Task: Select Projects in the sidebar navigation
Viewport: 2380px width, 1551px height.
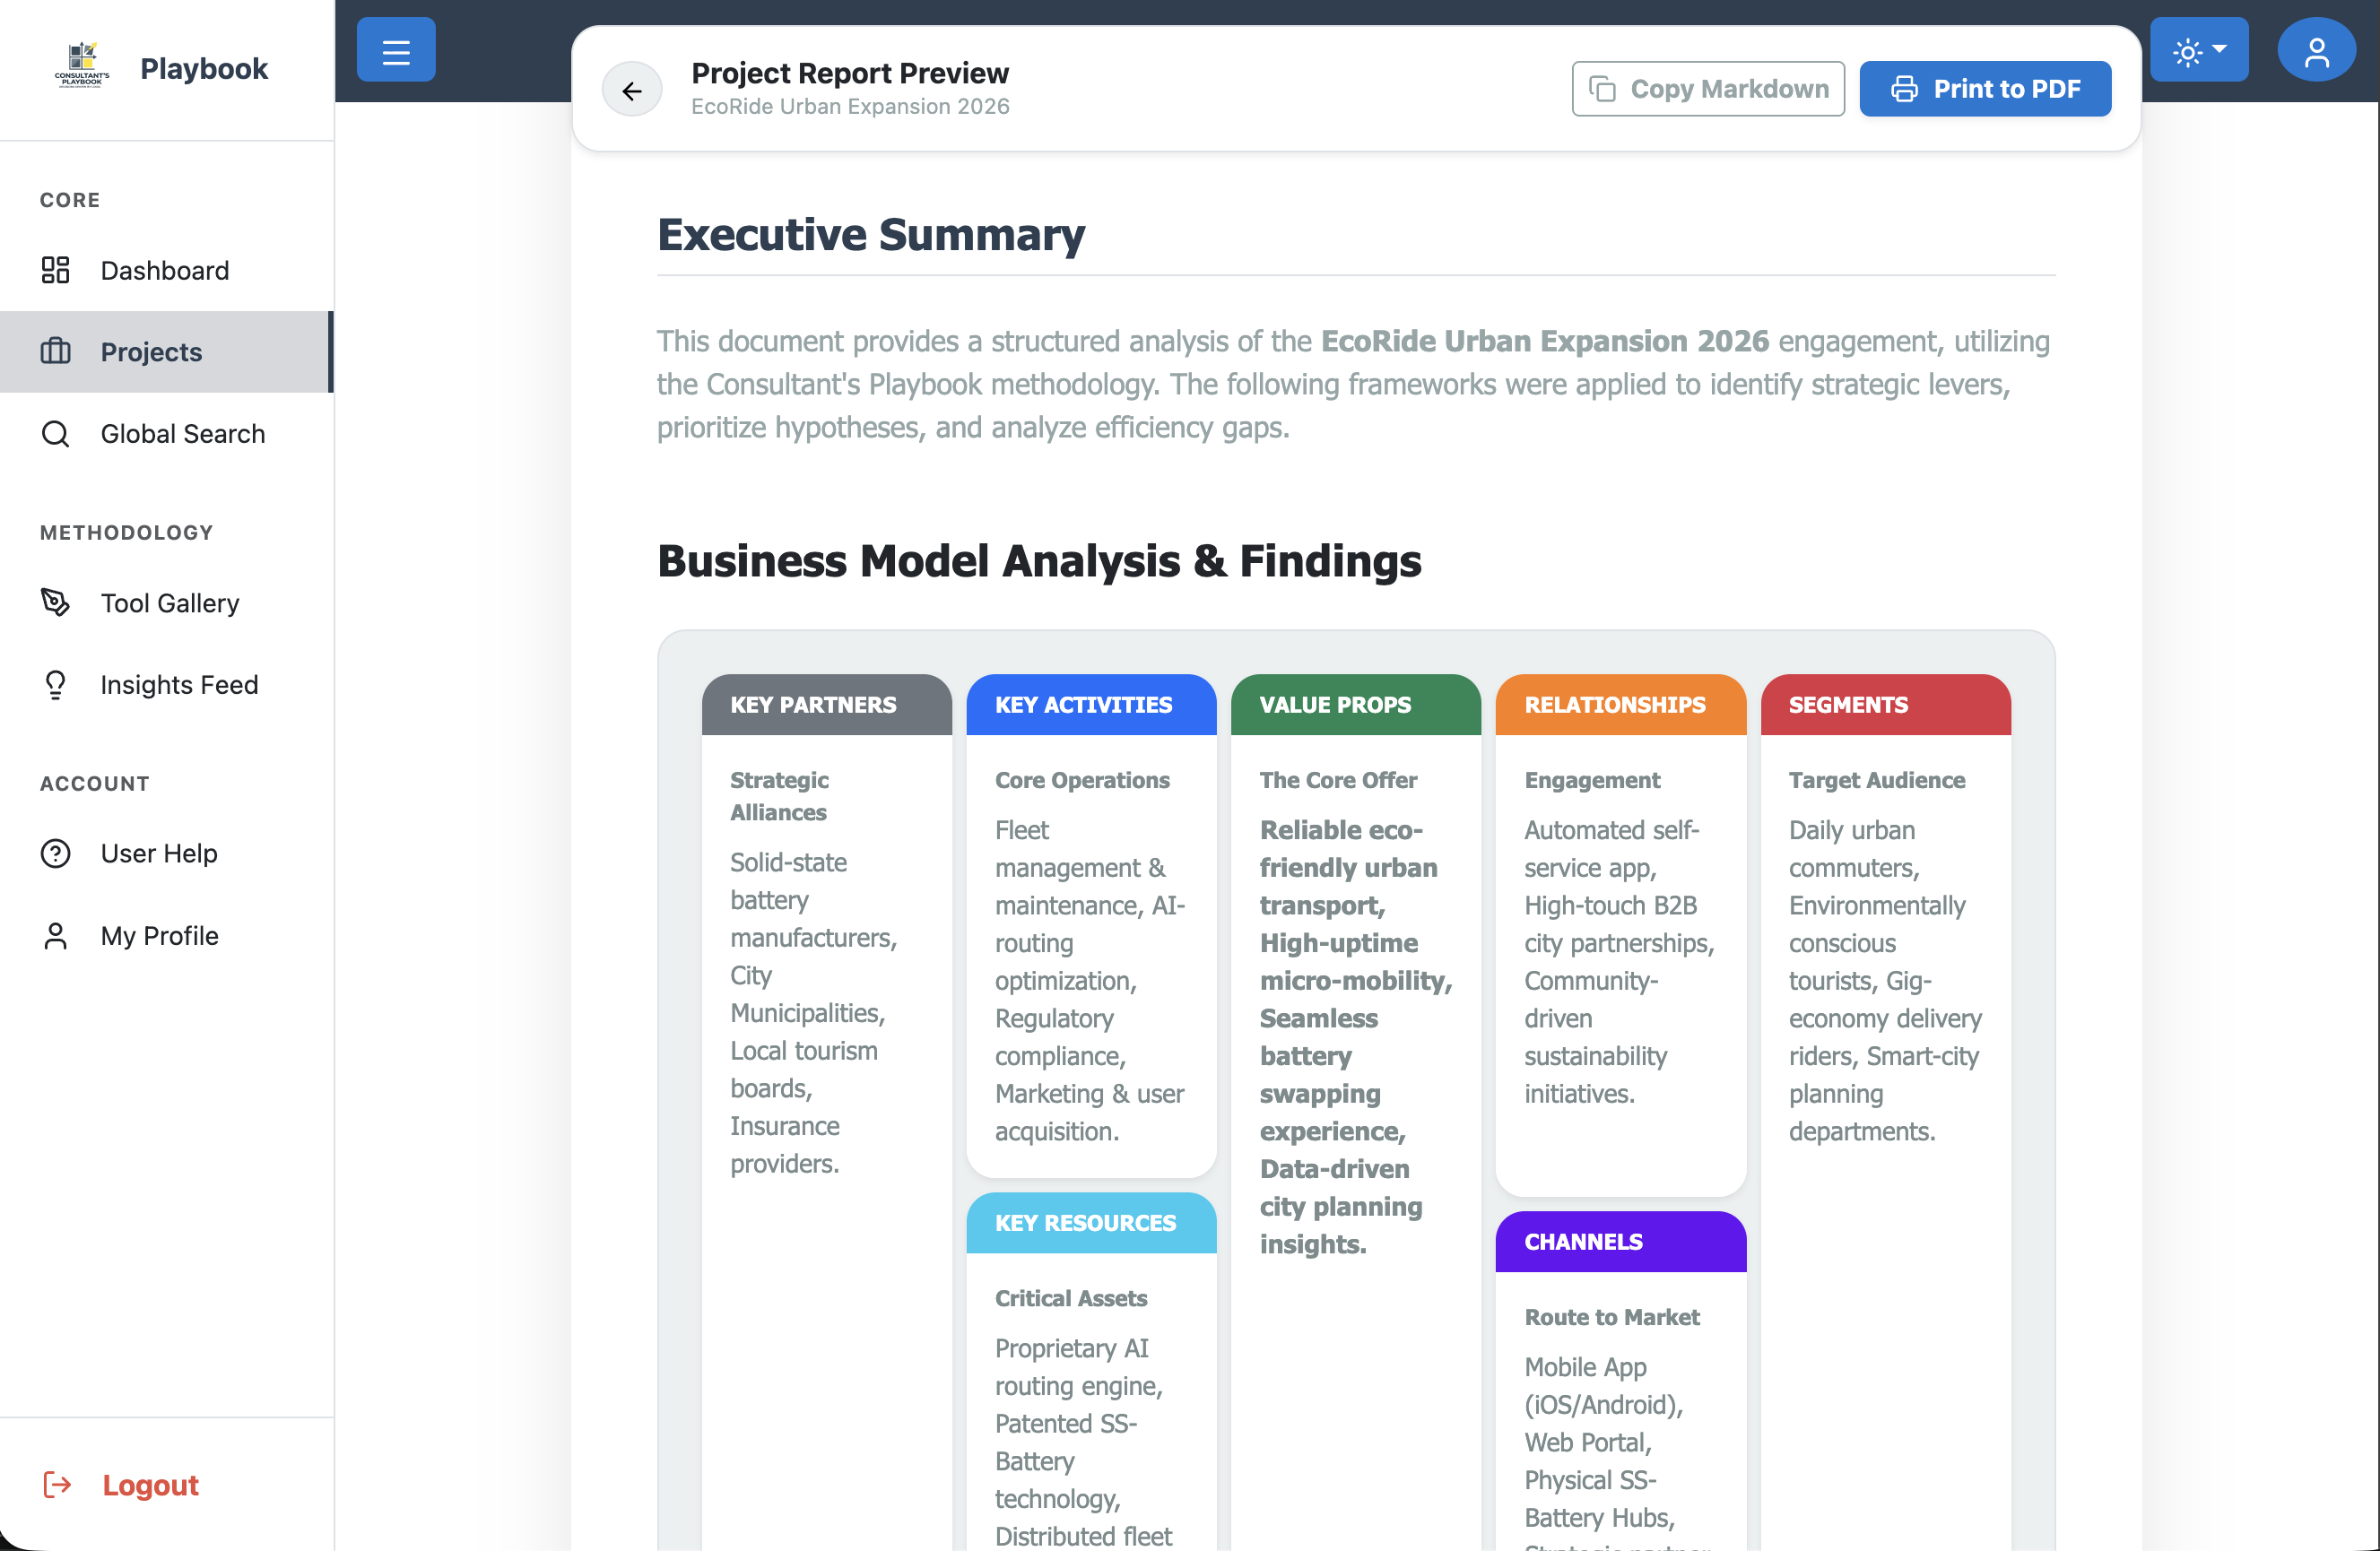Action: tap(150, 351)
